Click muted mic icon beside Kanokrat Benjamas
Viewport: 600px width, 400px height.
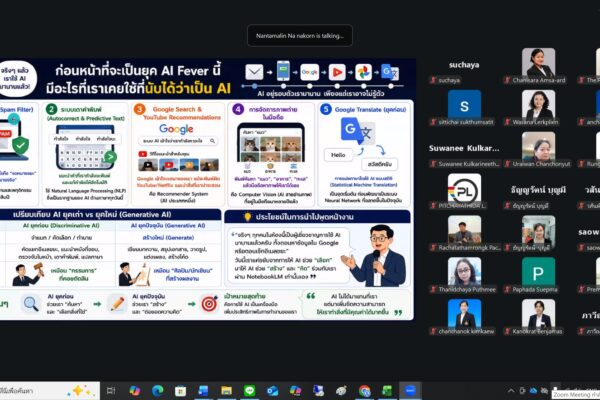[507, 331]
